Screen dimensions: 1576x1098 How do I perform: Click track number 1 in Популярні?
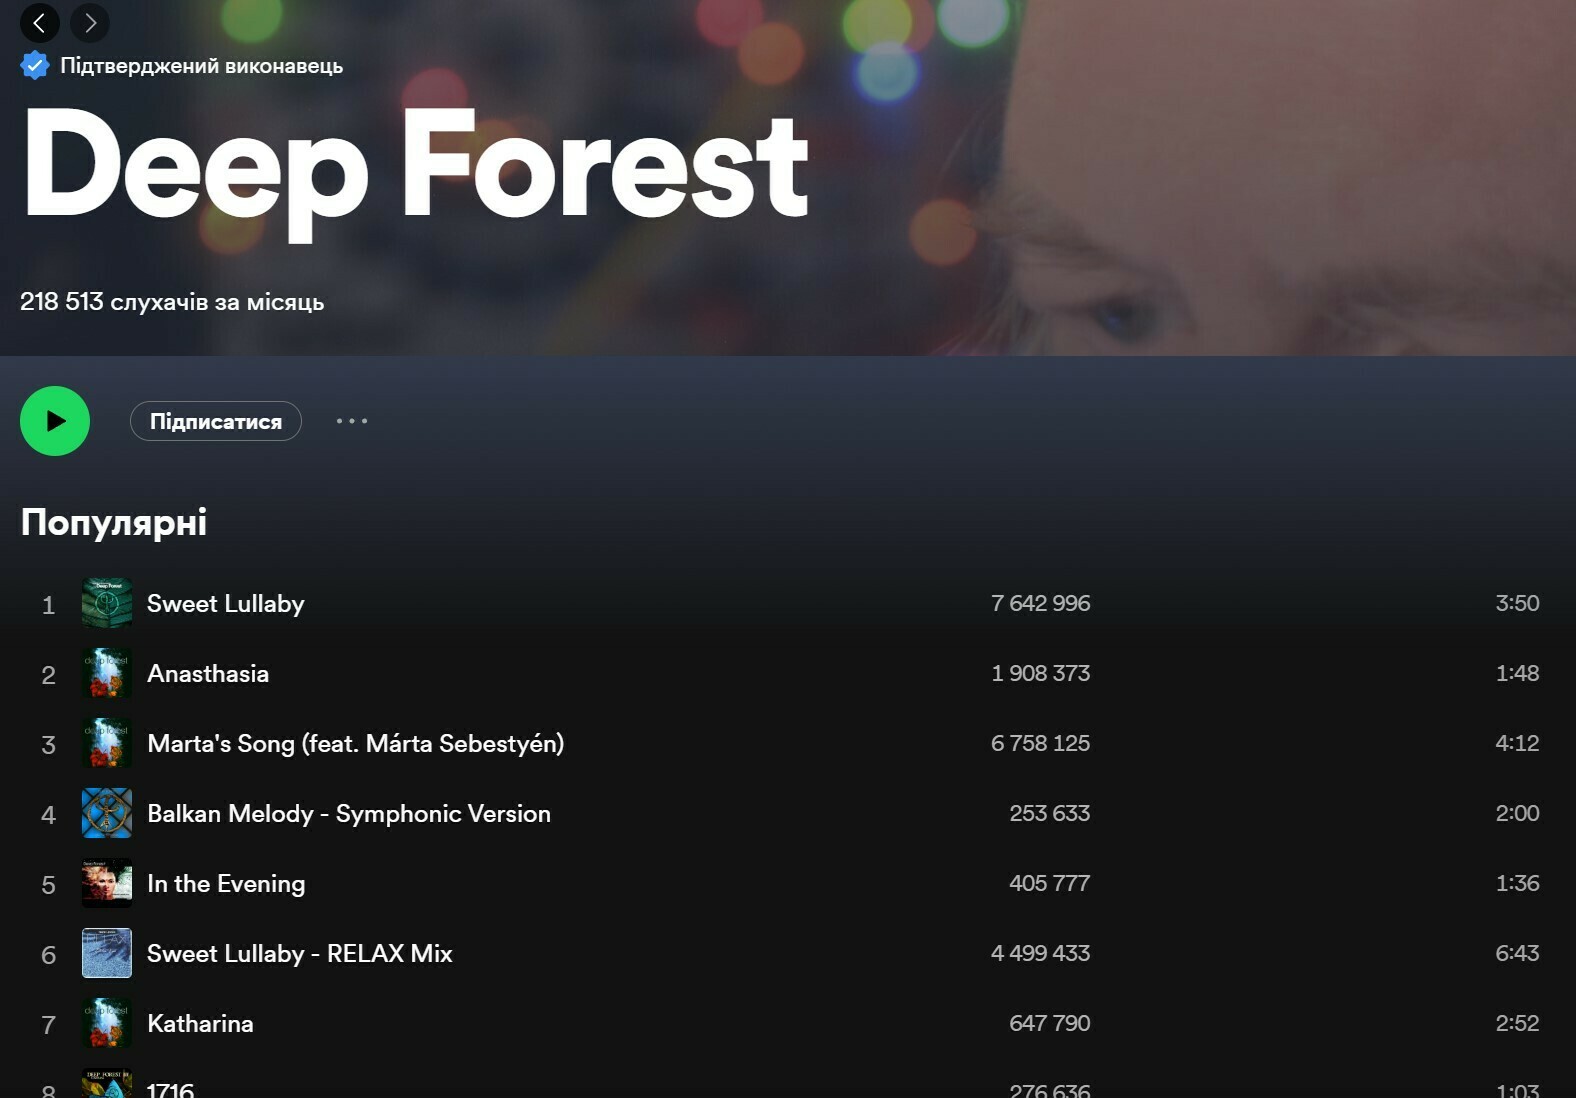[x=48, y=605]
